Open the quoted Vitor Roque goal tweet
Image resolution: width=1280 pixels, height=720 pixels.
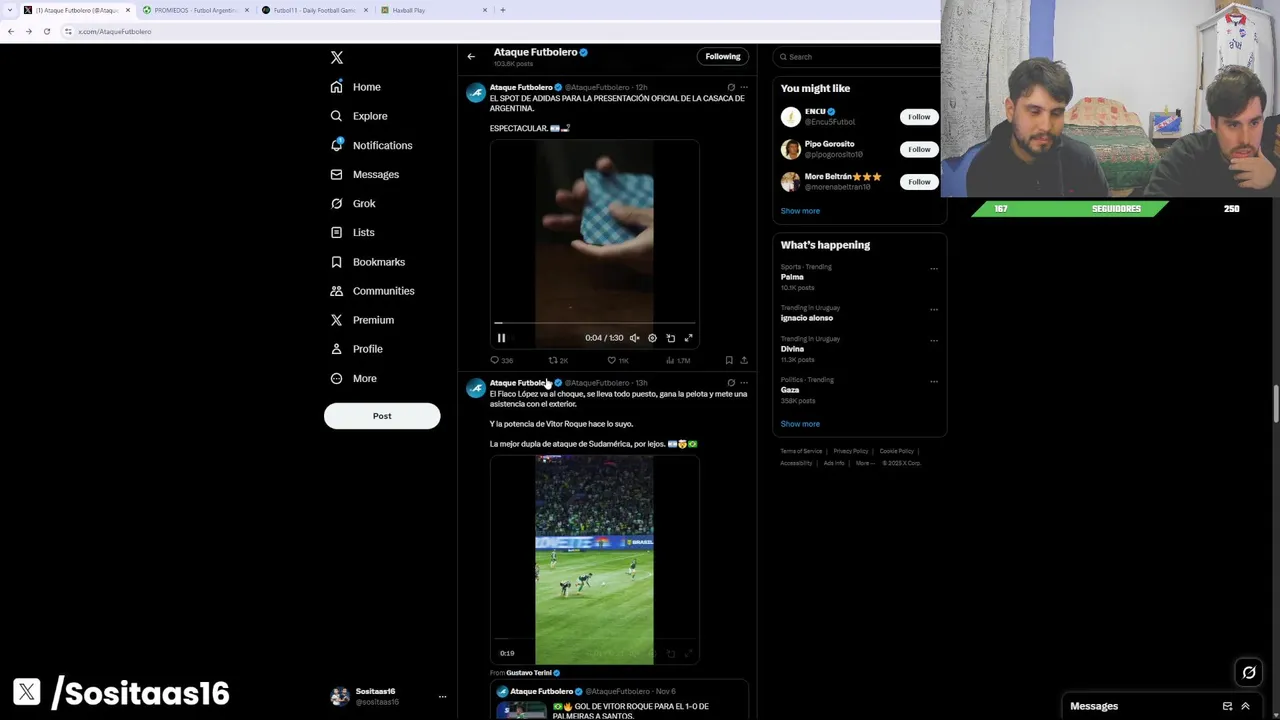(619, 700)
